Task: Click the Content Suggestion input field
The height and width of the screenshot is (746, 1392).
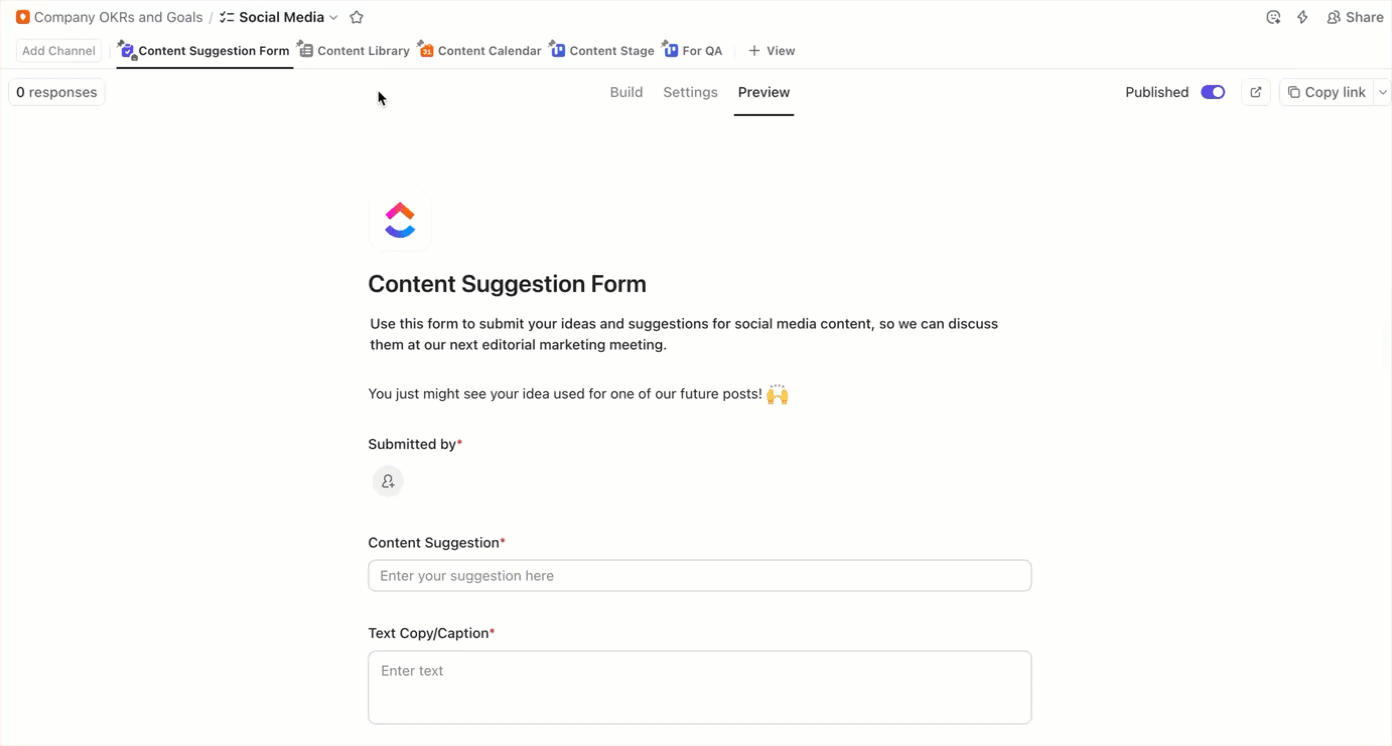Action: pos(699,575)
